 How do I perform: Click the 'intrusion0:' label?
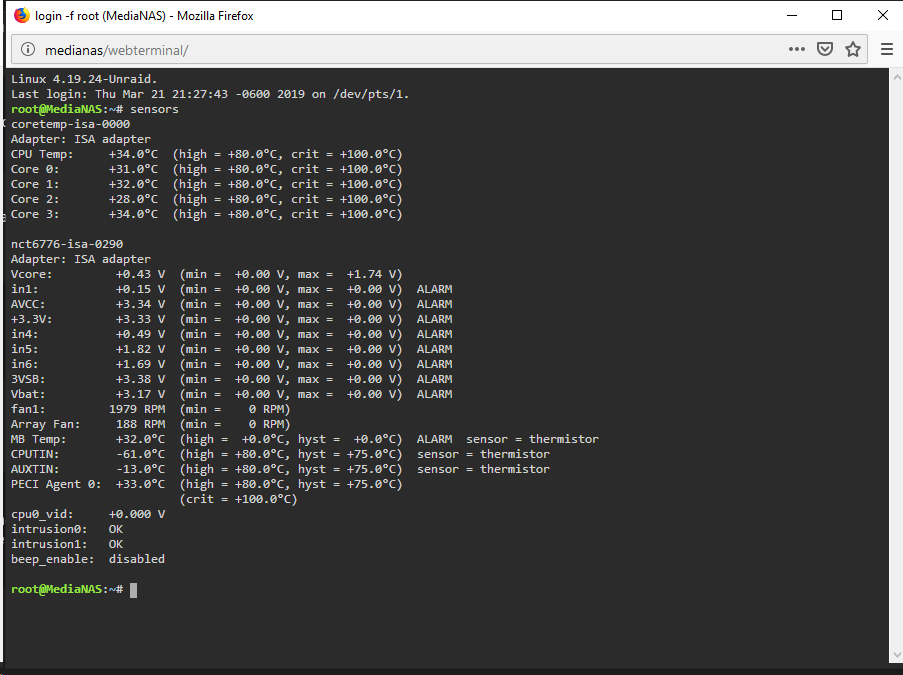click(x=49, y=529)
